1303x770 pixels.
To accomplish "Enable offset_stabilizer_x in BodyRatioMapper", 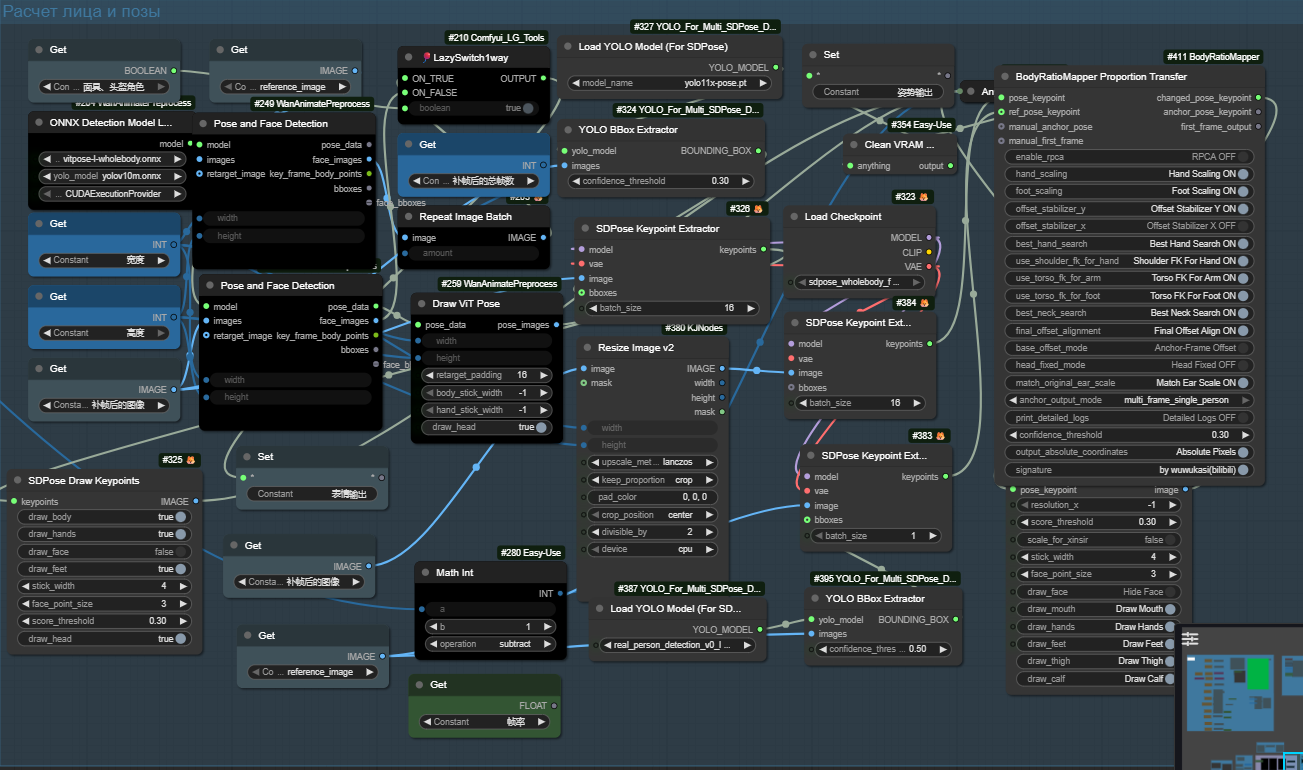I will pos(1243,226).
